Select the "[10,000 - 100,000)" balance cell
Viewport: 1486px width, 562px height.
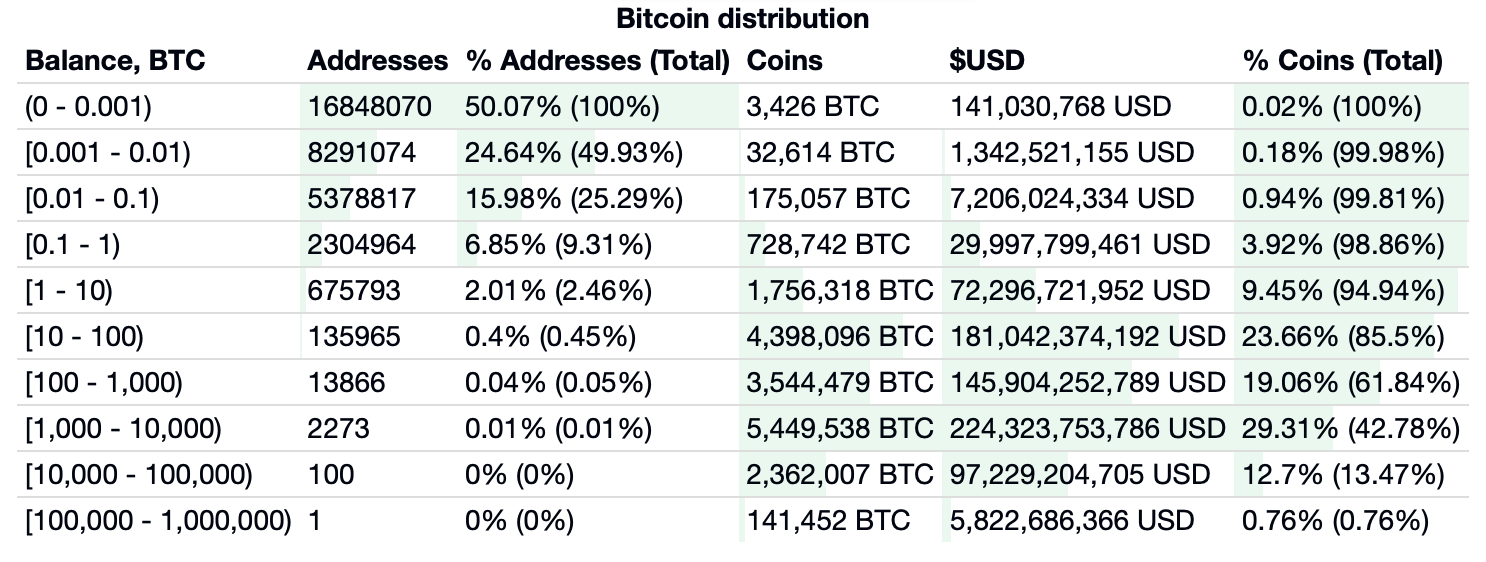tap(138, 474)
